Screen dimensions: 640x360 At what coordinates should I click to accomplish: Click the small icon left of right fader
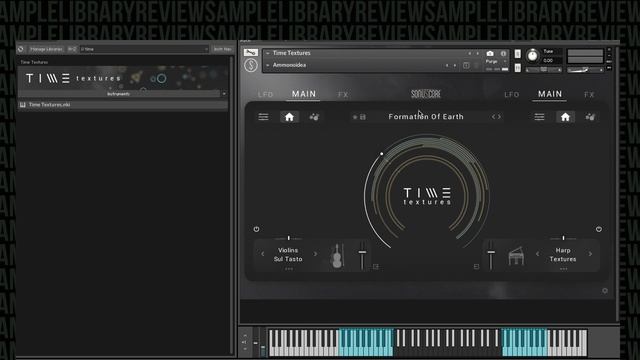(x=476, y=267)
